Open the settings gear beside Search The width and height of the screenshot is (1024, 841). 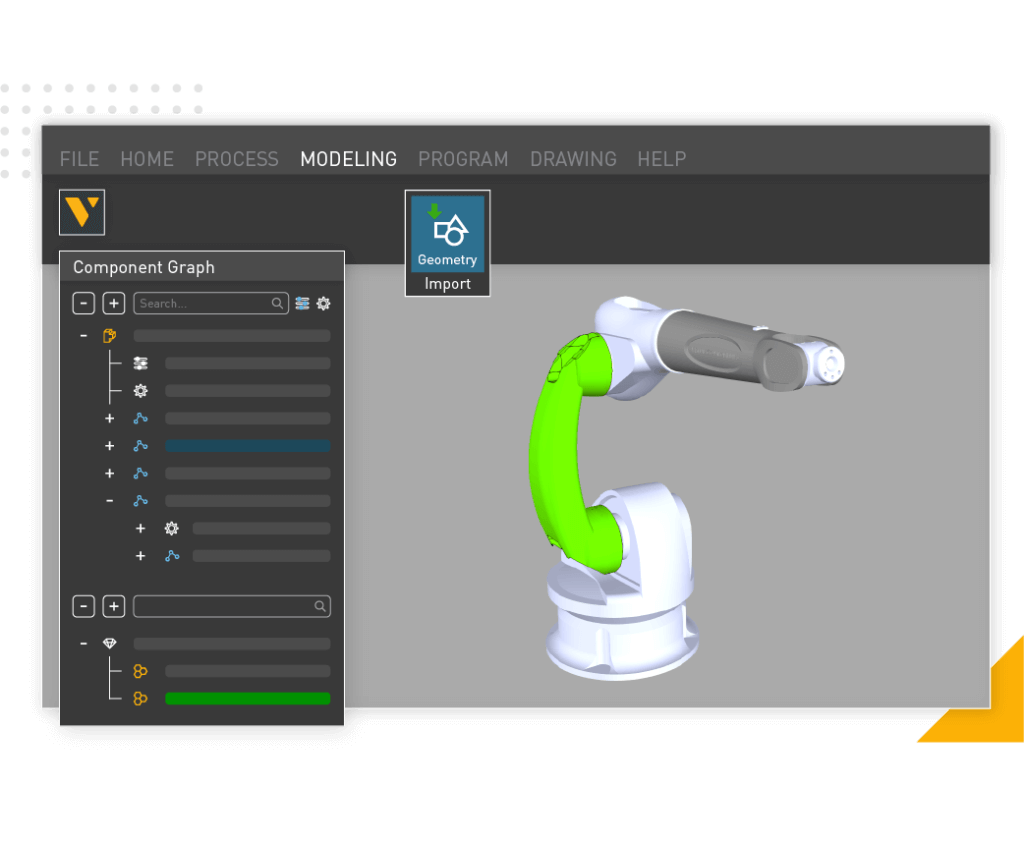pyautogui.click(x=323, y=304)
